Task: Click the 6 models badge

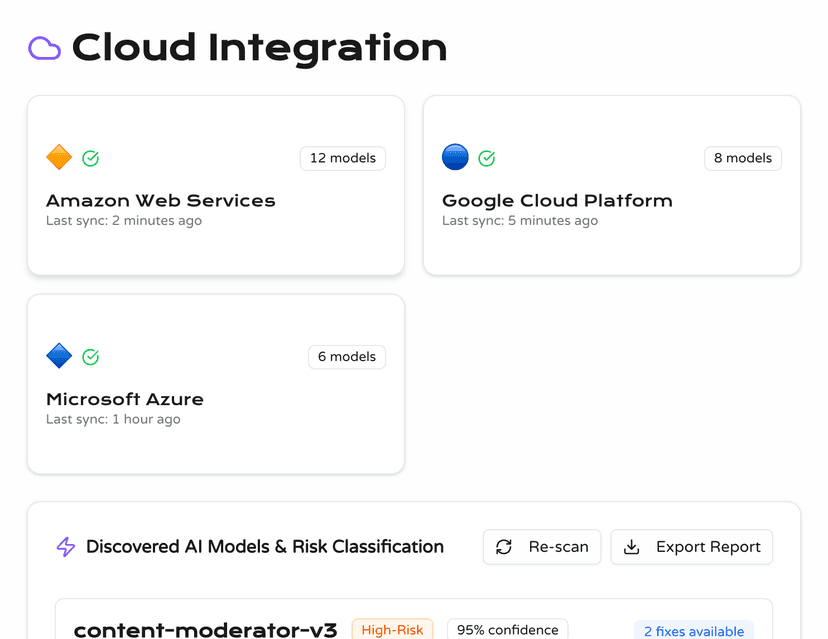Action: 347,356
